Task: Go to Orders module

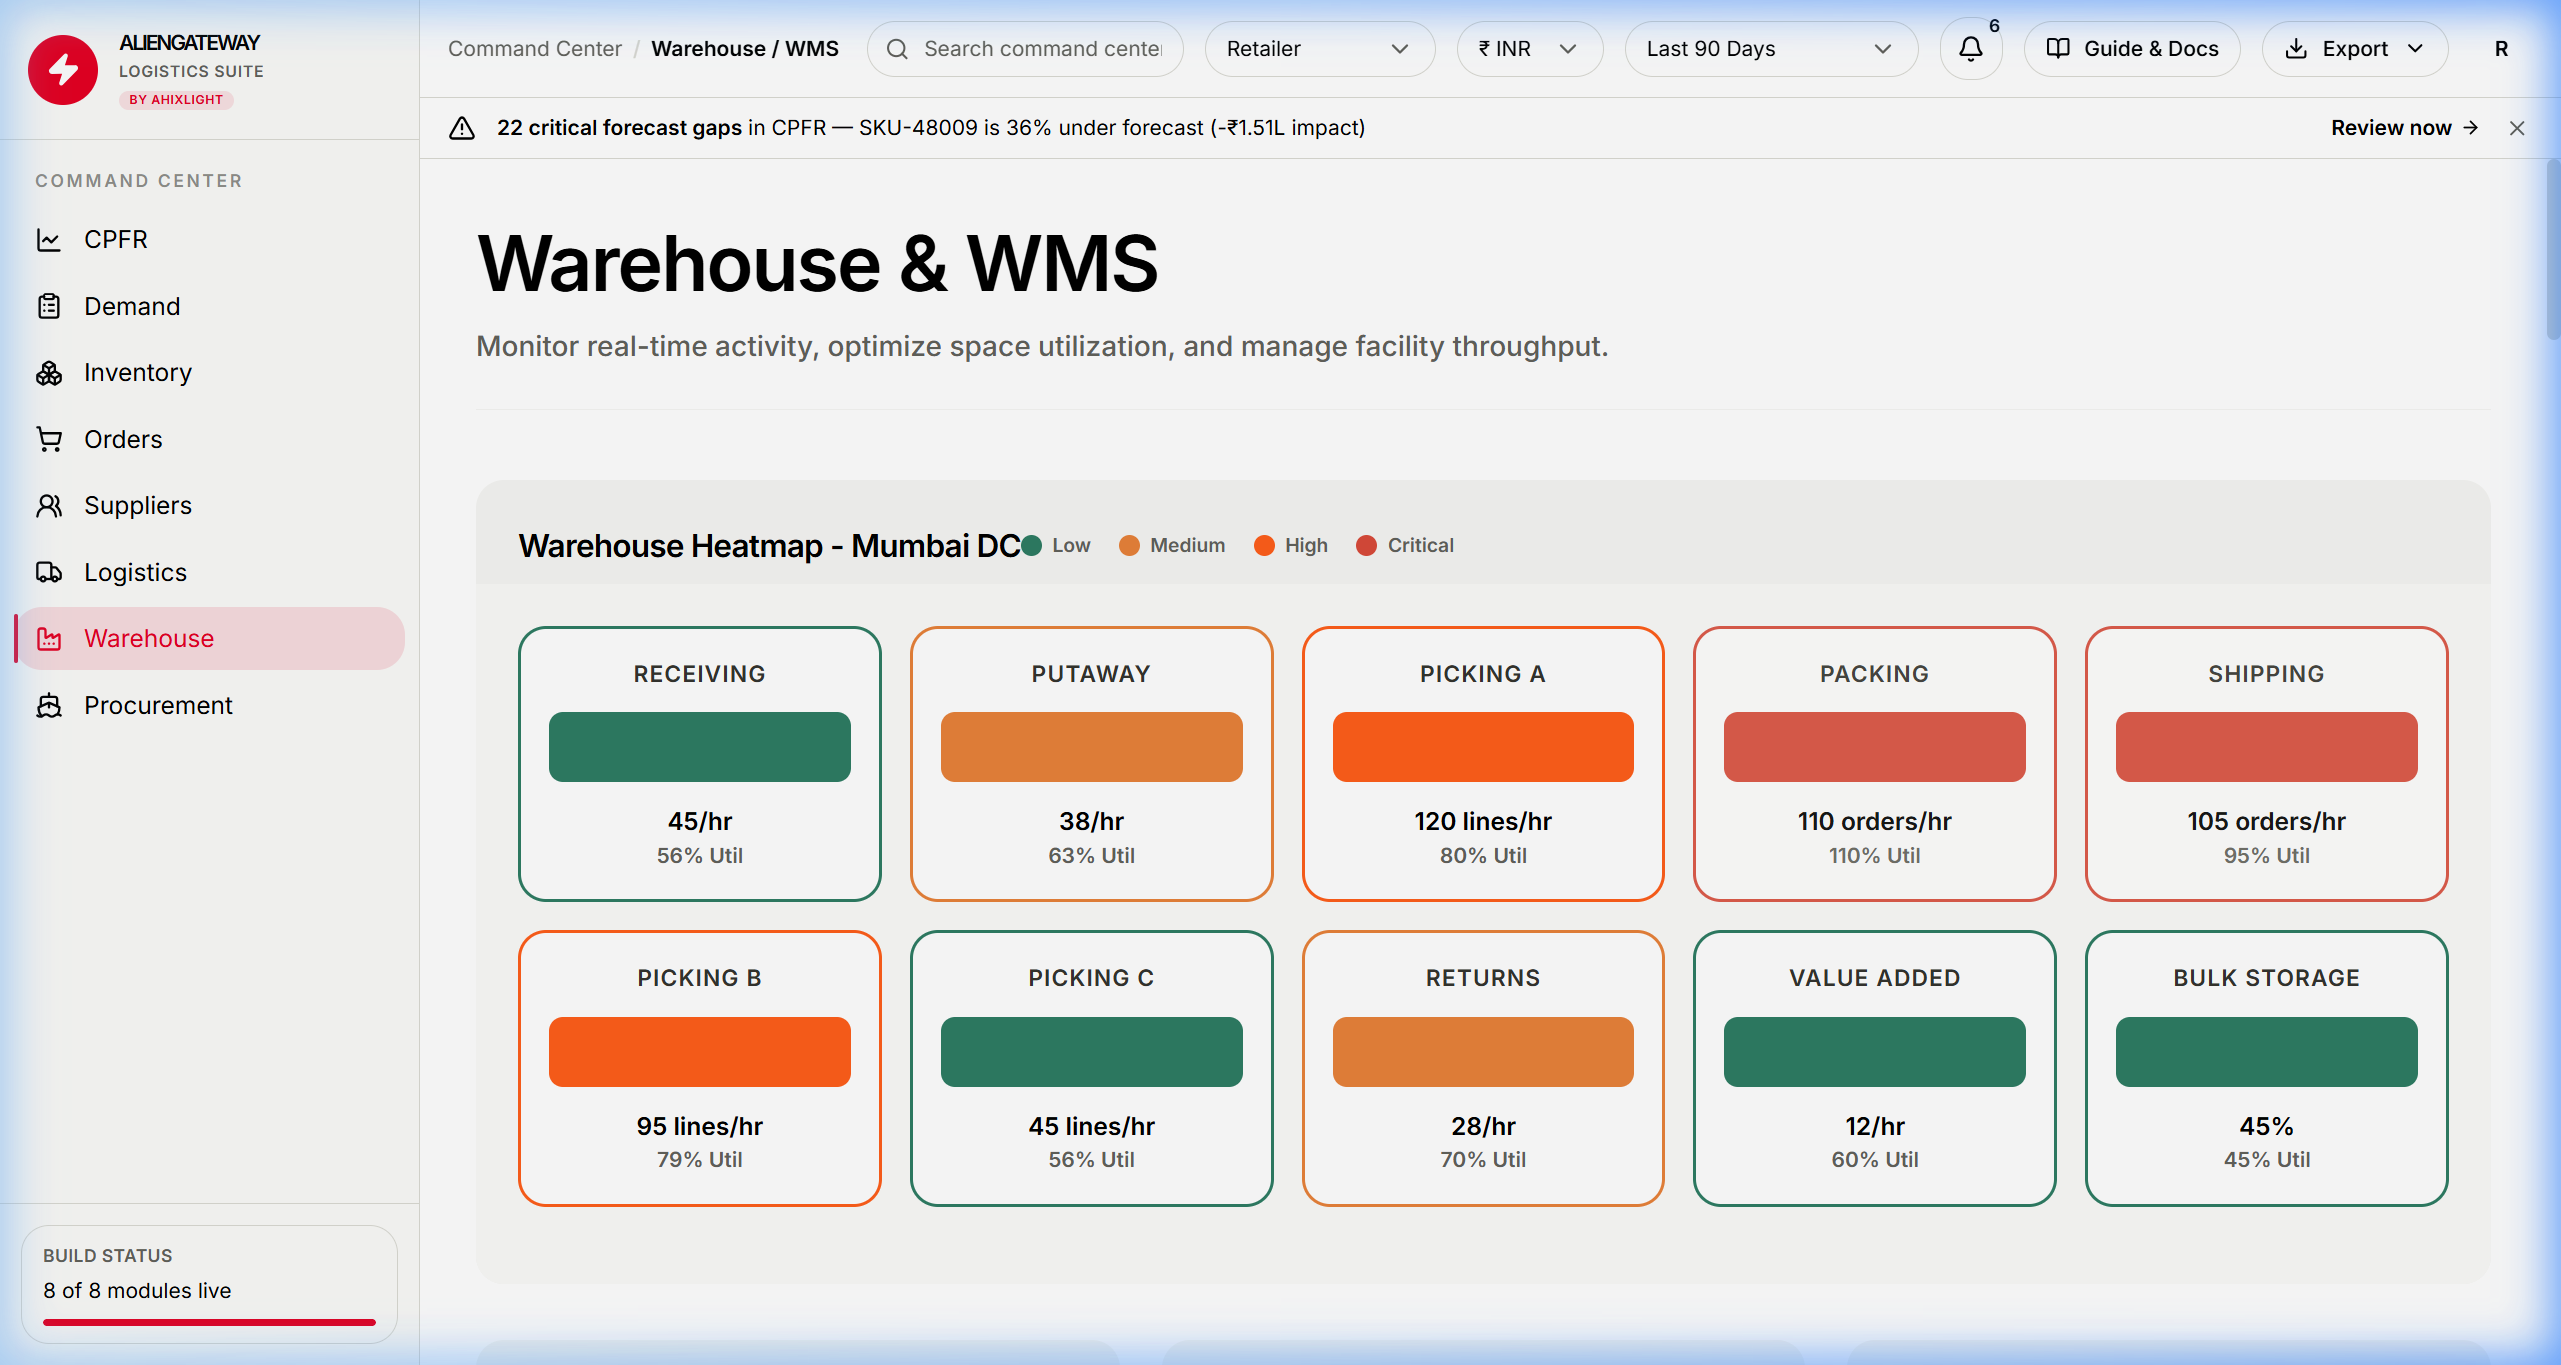Action: (210, 439)
